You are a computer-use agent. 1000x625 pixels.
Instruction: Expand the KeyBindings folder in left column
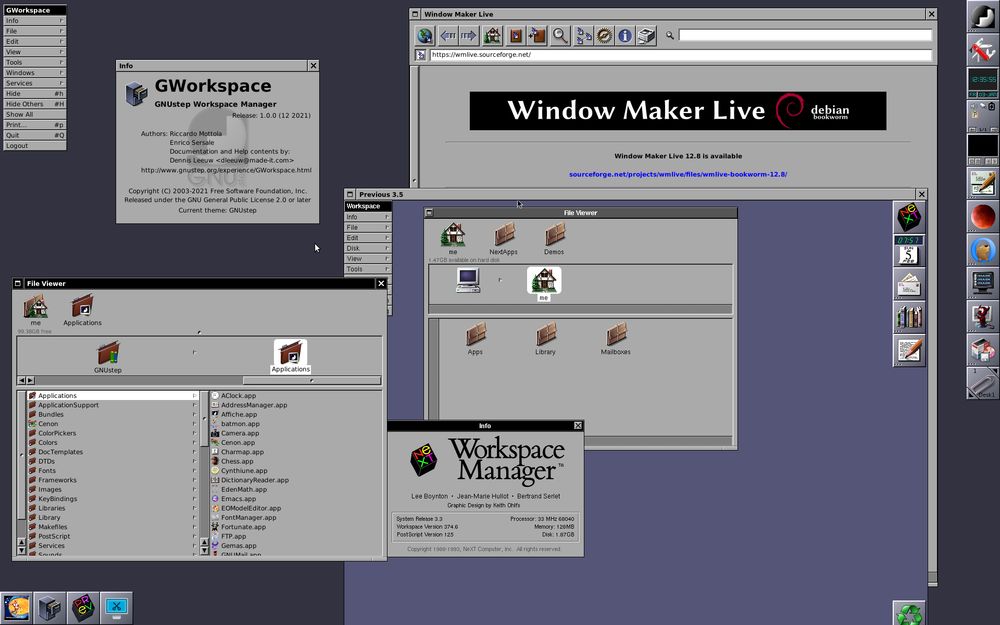pyautogui.click(x=194, y=499)
